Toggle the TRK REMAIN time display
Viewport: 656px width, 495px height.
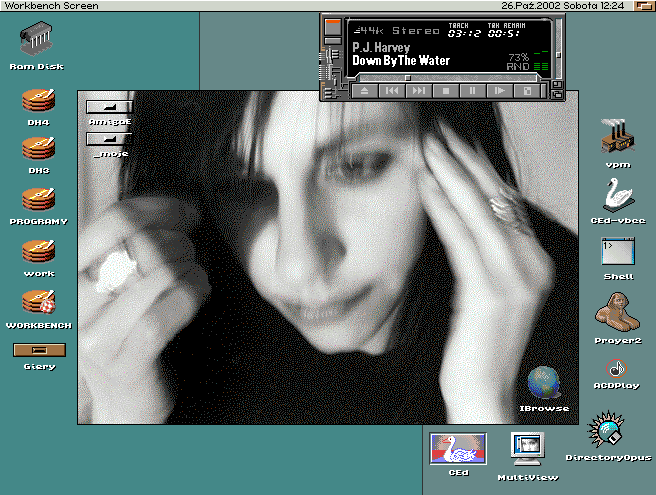pos(506,30)
